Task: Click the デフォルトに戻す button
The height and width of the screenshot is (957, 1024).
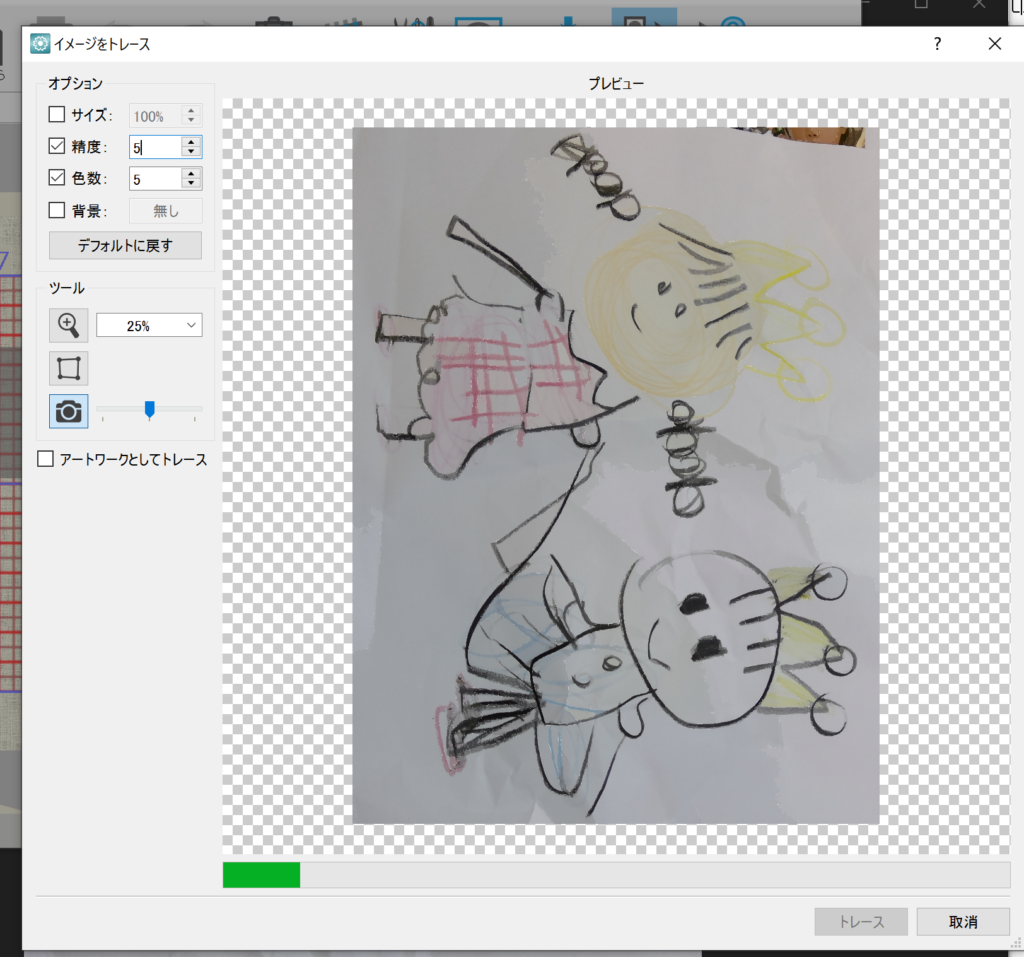Action: click(x=125, y=245)
